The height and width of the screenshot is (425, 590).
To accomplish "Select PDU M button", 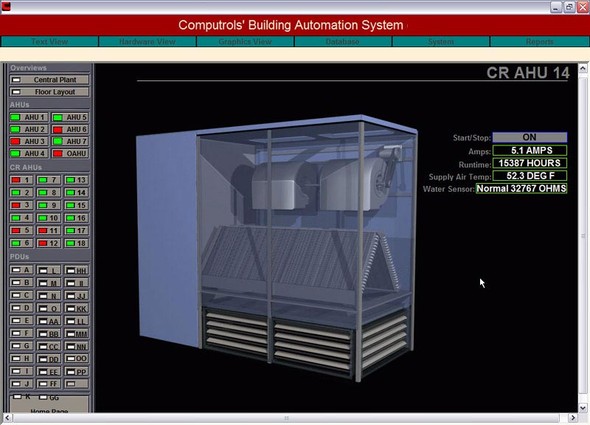I will pos(49,283).
